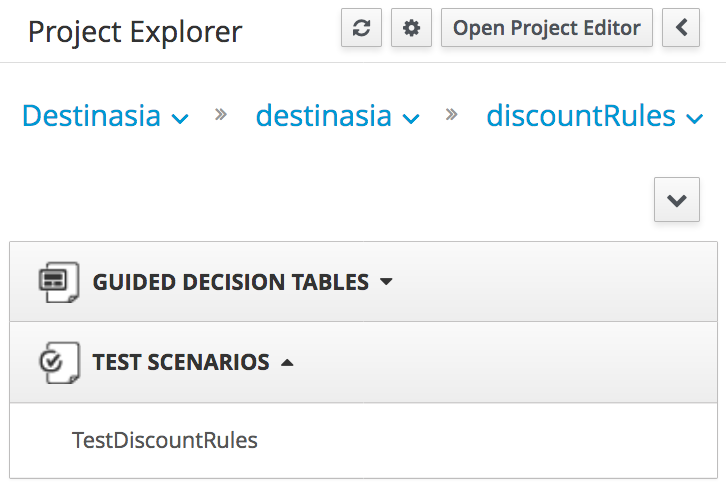Click the first double-arrow breadcrumb separator
Image resolution: width=726 pixels, height=492 pixels.
click(221, 114)
